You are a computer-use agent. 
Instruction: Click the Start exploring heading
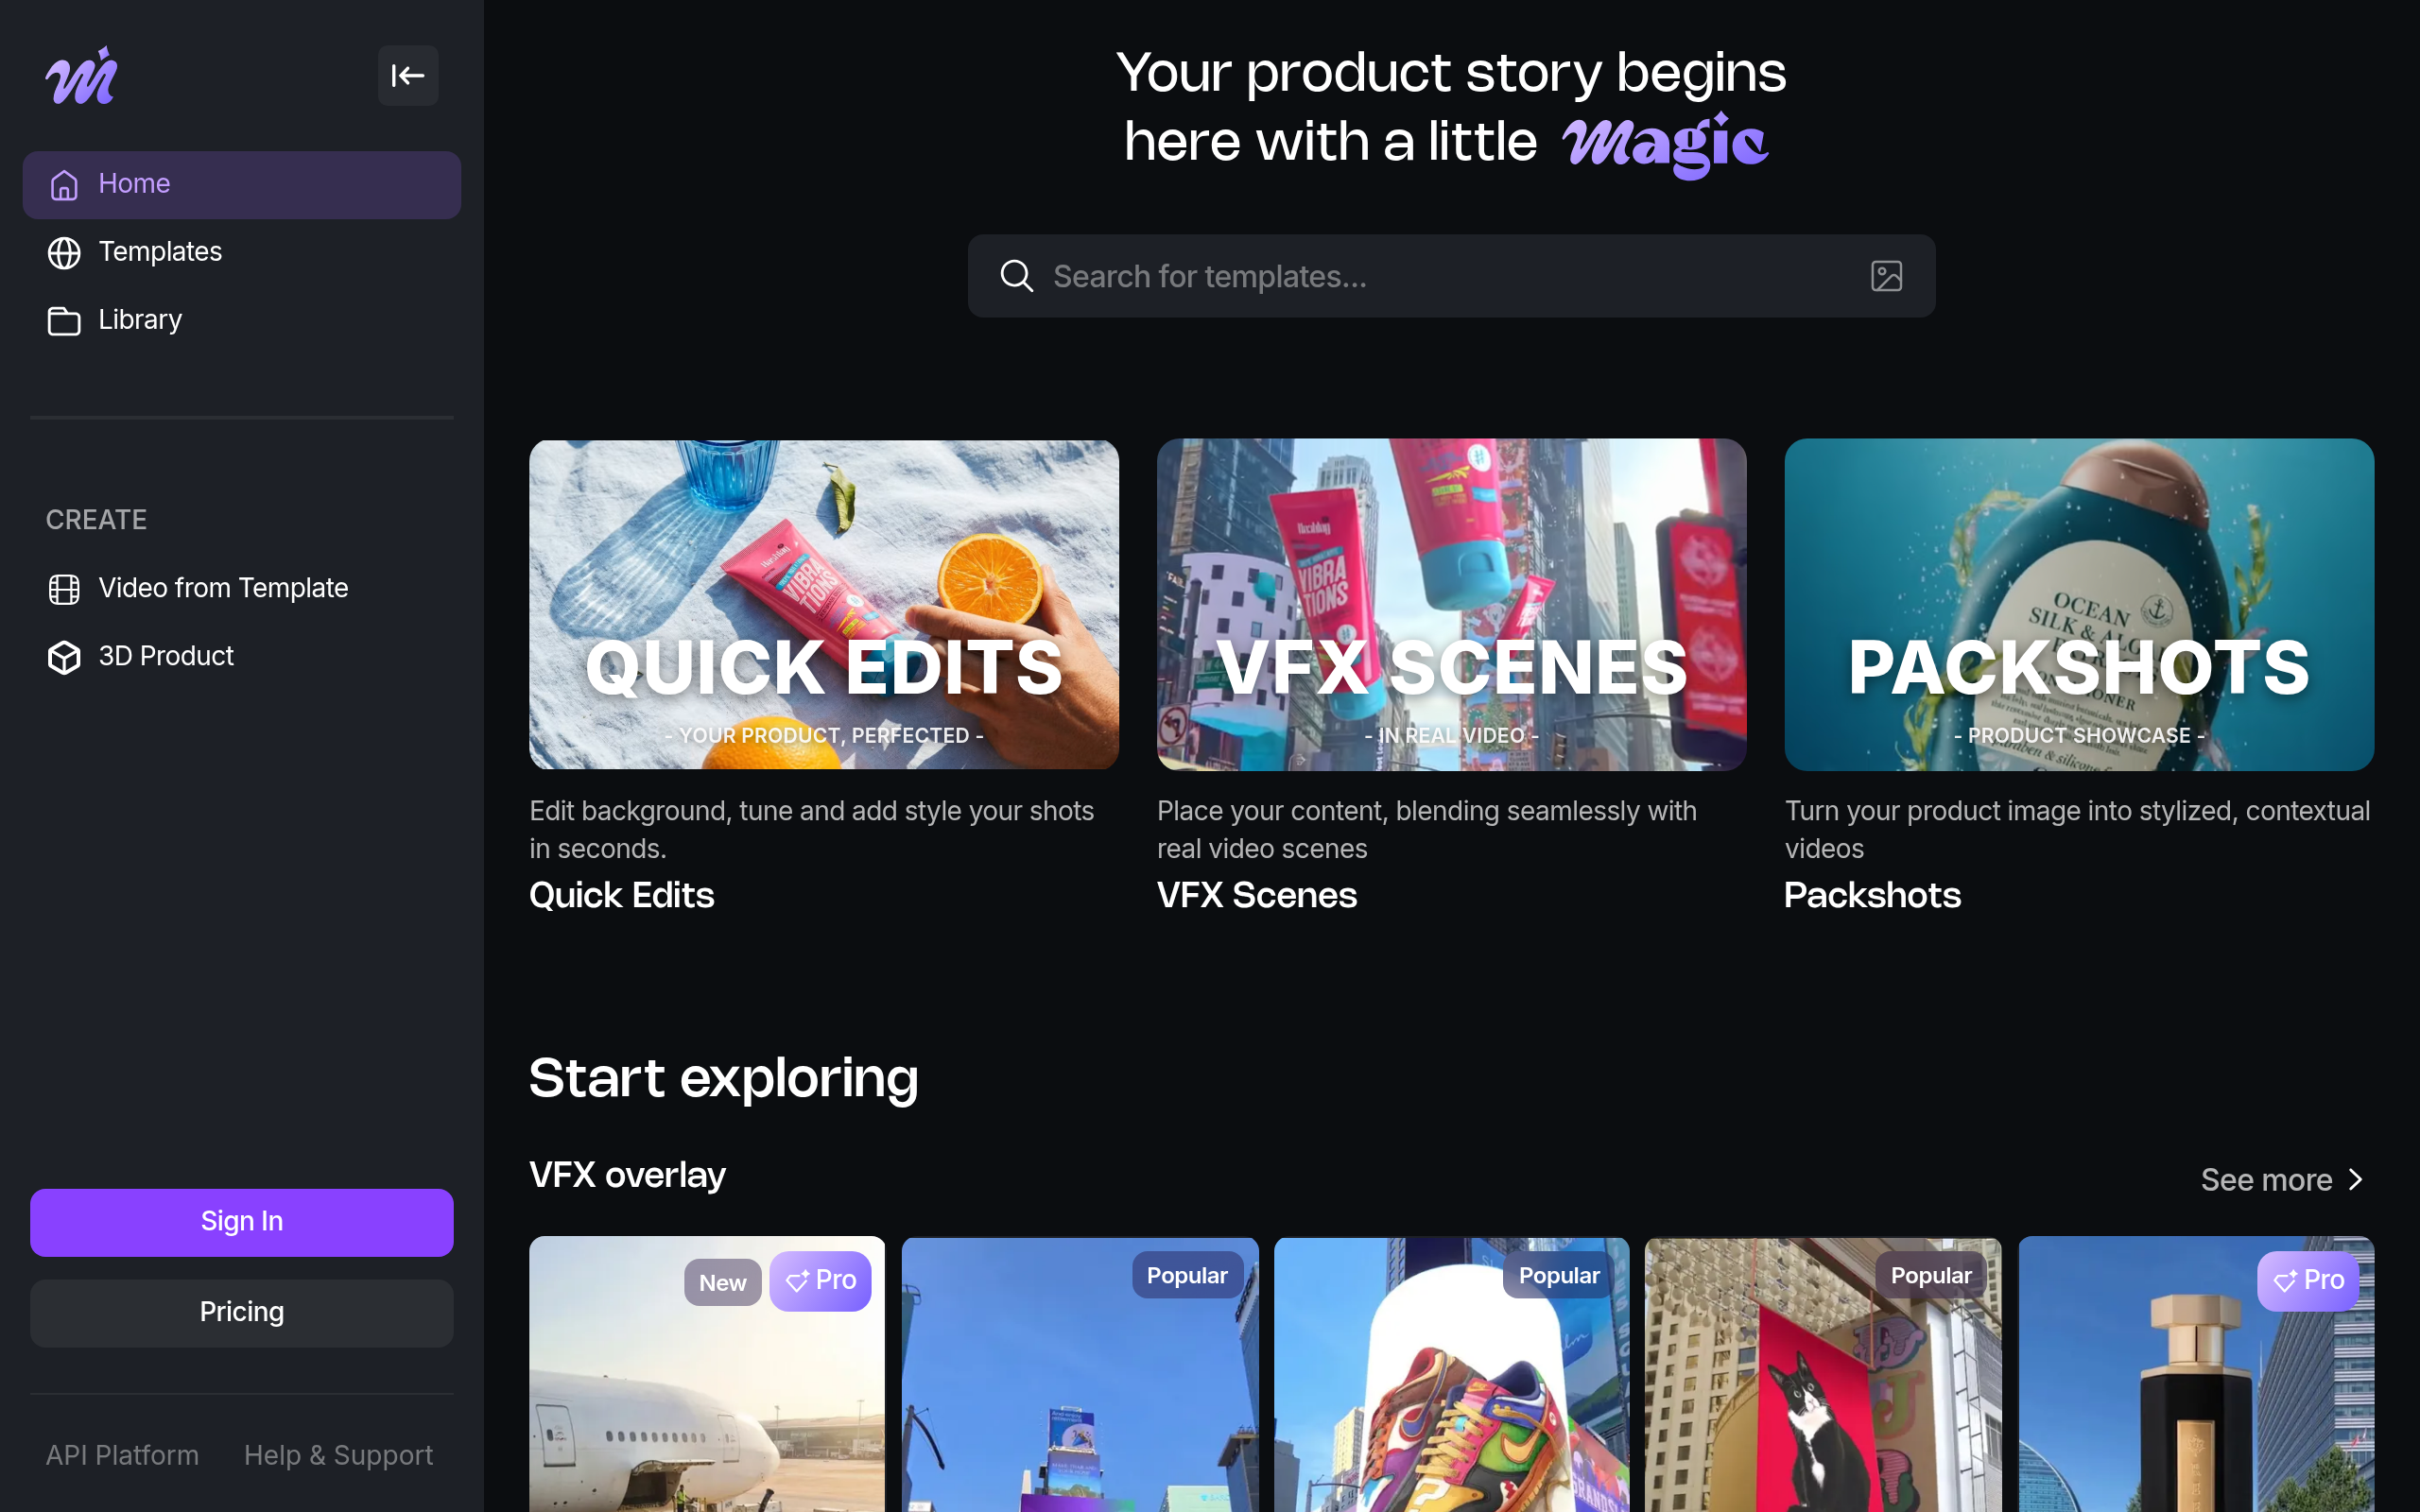(x=723, y=1079)
